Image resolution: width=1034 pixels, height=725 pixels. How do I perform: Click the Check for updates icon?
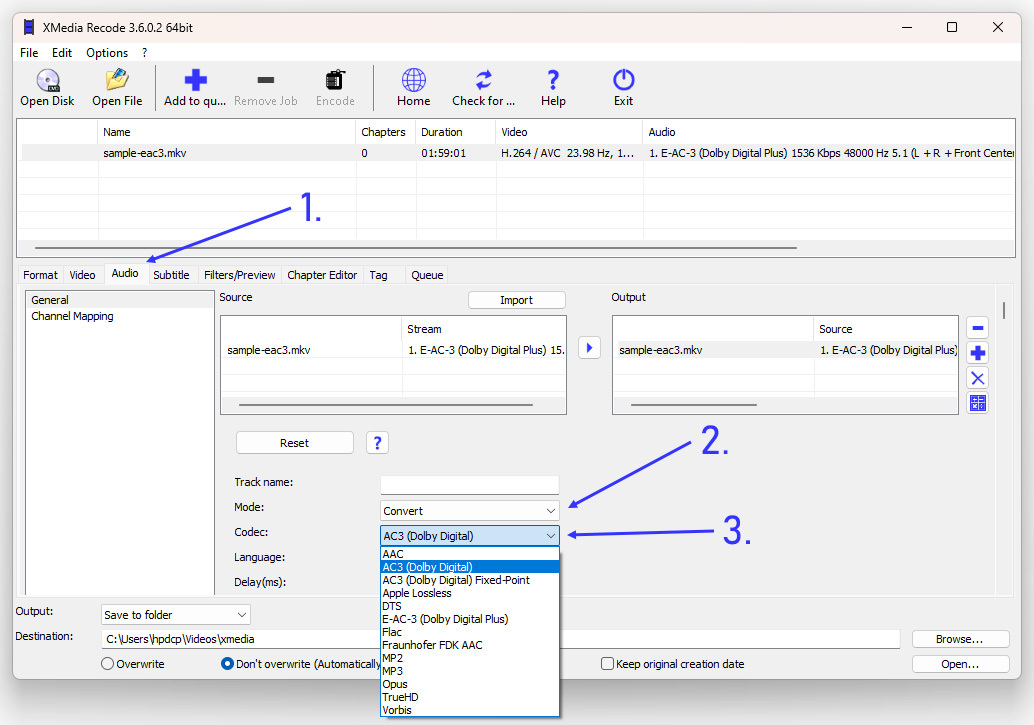[483, 80]
